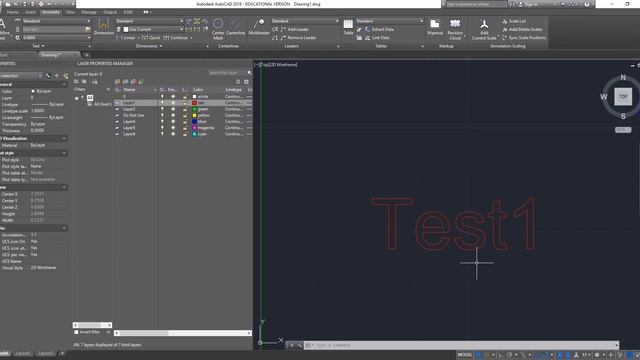Enable the Invert filter checkbox
Screen dimensions: 640x360
(76, 332)
